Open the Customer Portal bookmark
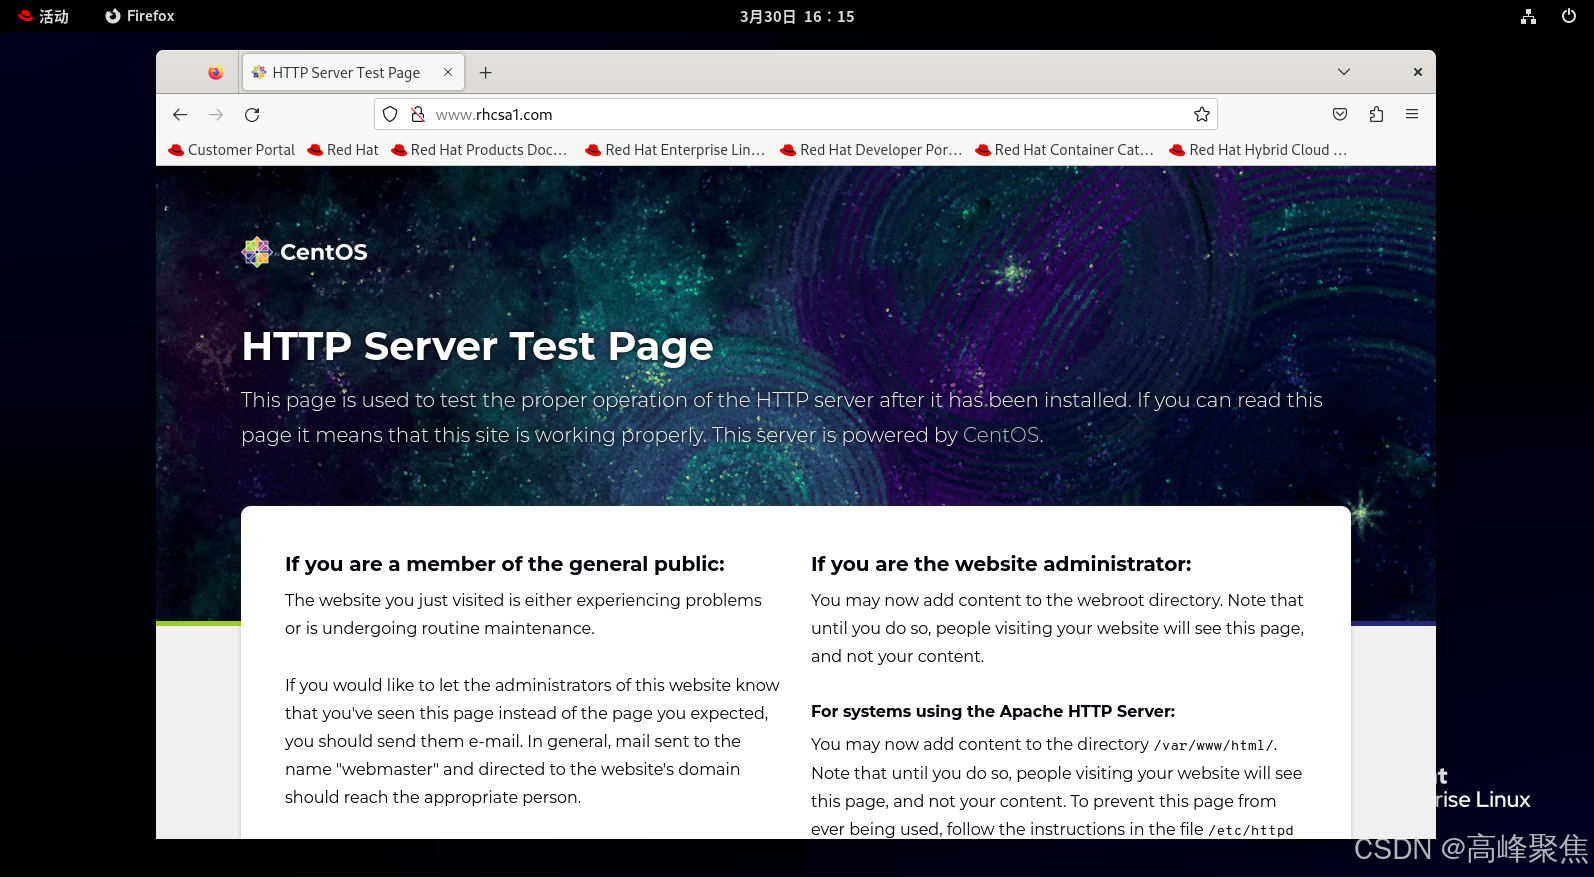The height and width of the screenshot is (877, 1594). (x=232, y=150)
